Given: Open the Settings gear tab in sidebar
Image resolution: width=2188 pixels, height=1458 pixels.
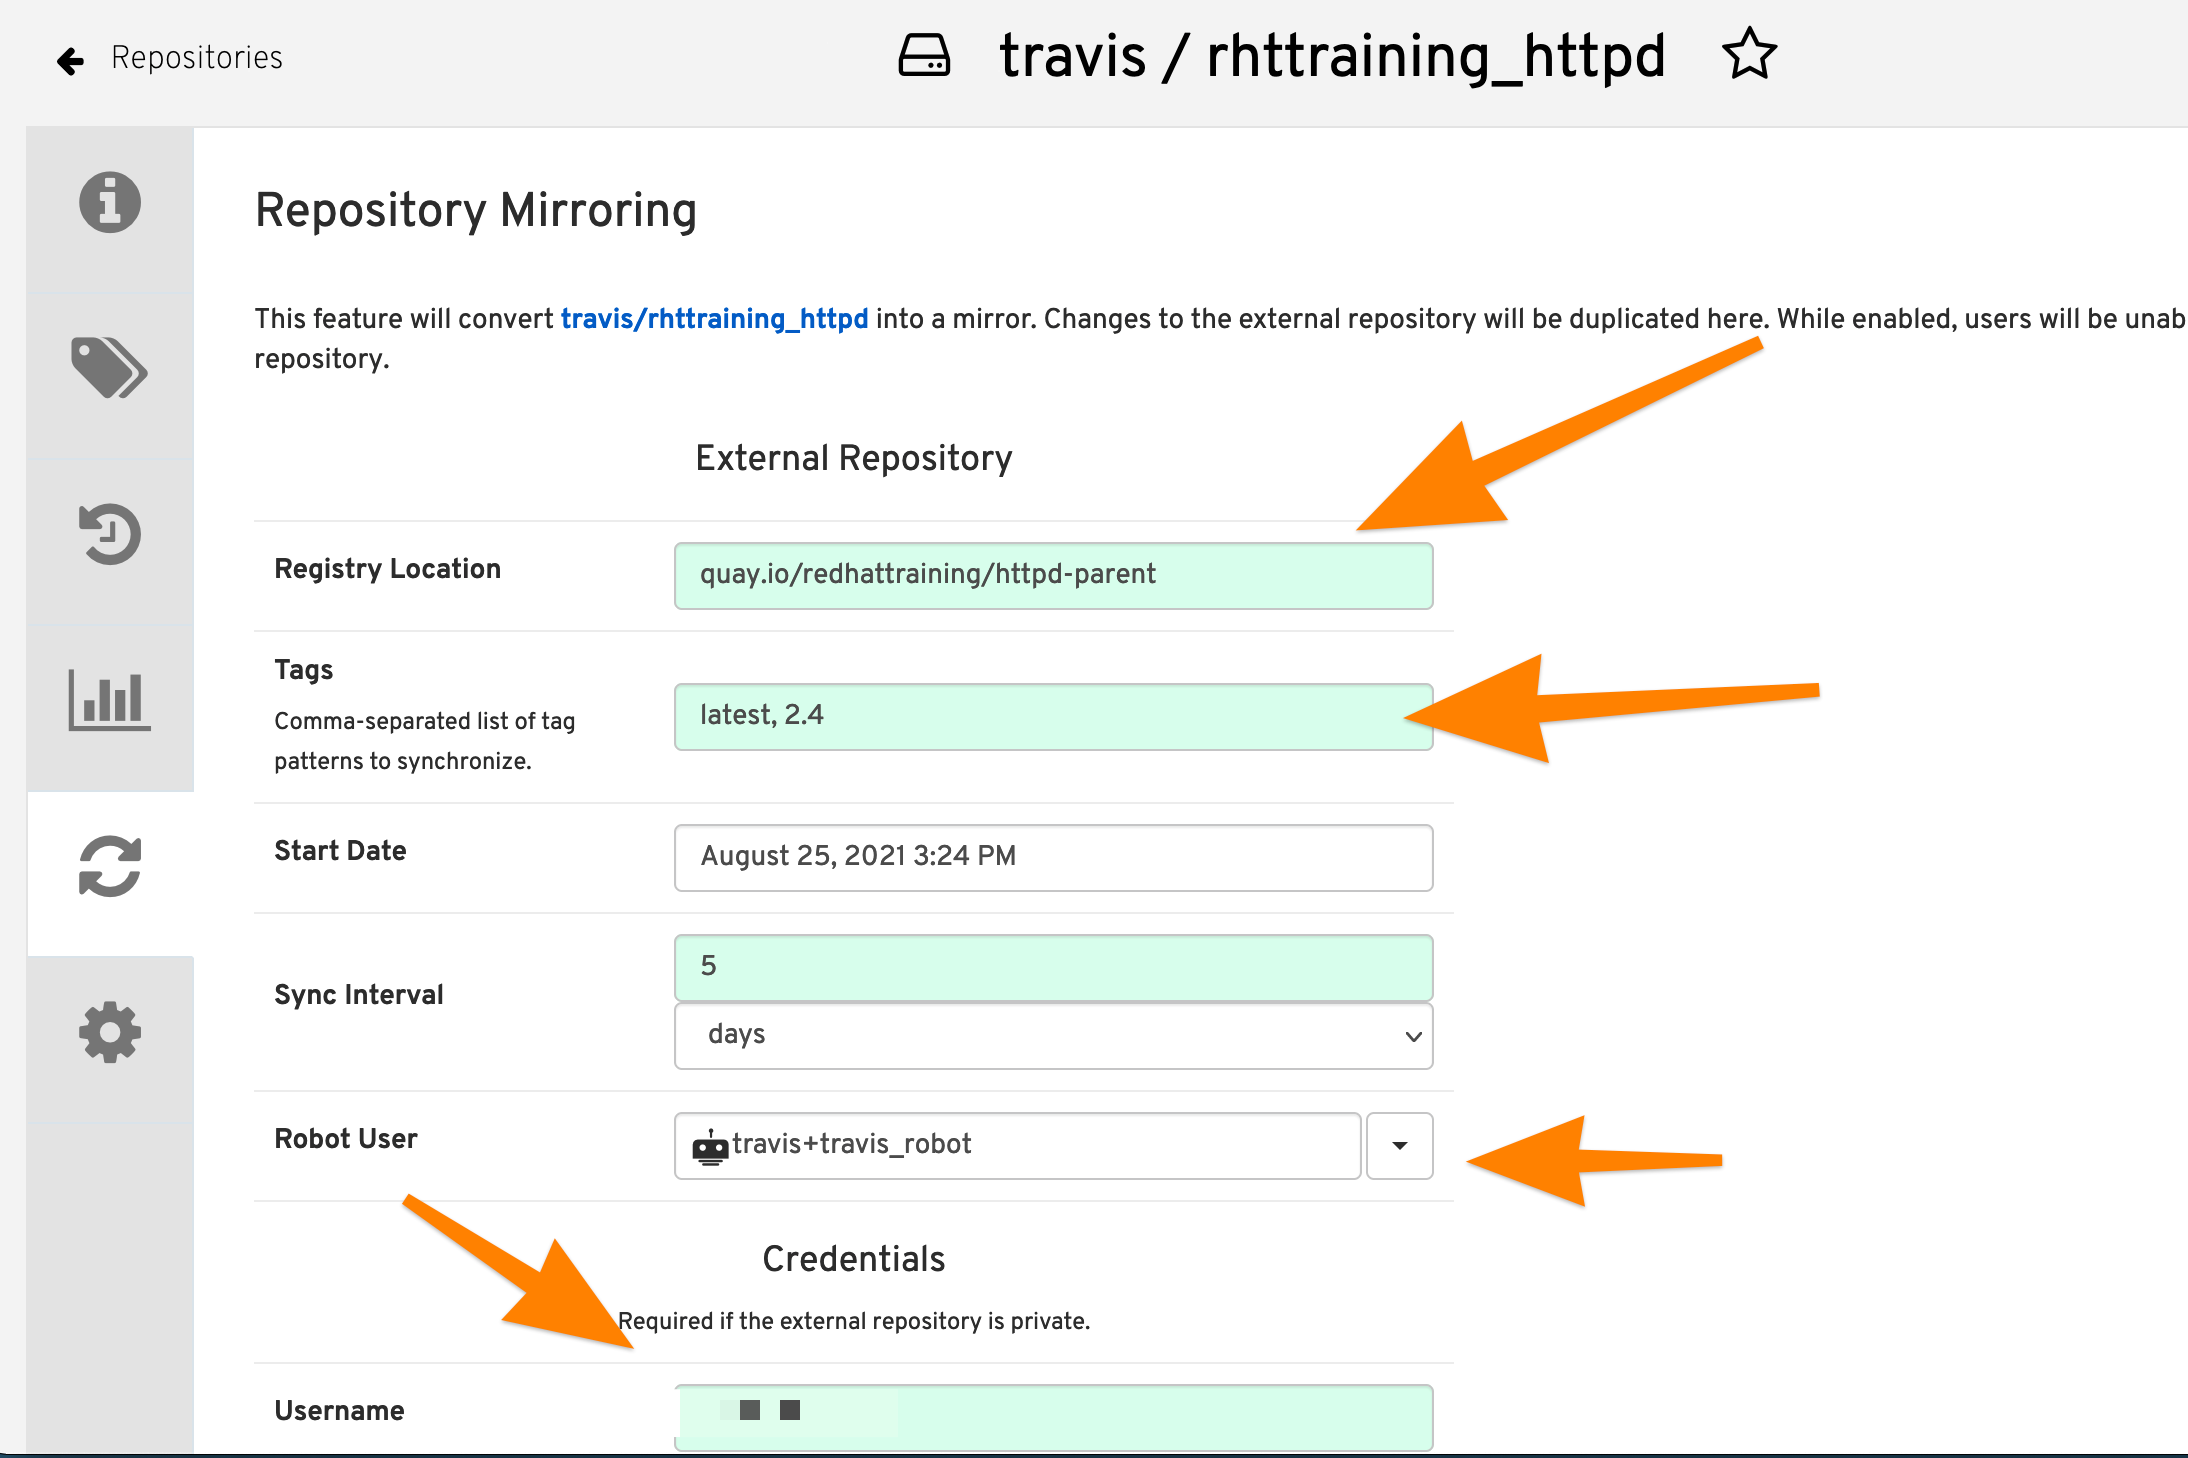Looking at the screenshot, I should click(x=110, y=1032).
